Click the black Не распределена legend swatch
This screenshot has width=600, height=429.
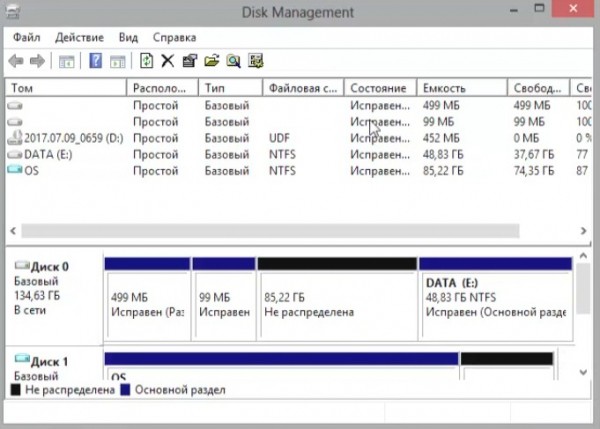[16, 390]
